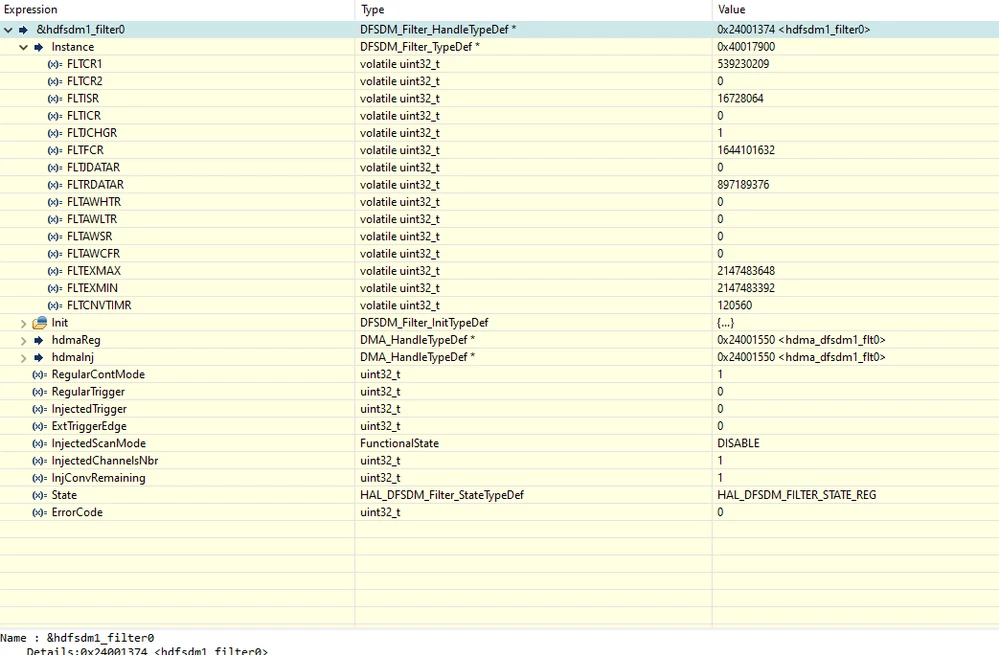Select the FLTISR value 16728064
999x655 pixels.
coord(740,98)
